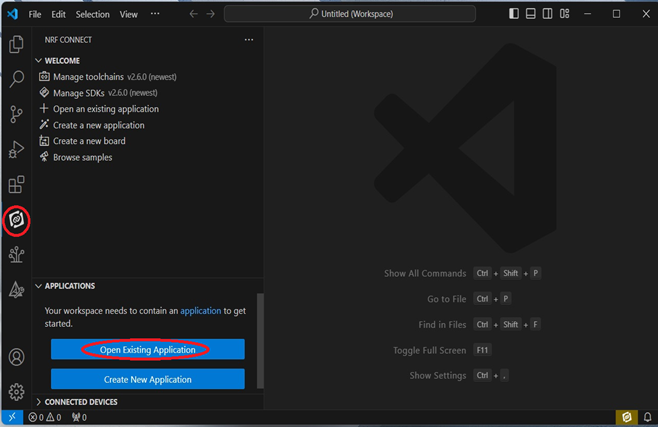Viewport: 658px width, 427px height.
Task: Click the notifications bell in status bar
Action: 647,417
